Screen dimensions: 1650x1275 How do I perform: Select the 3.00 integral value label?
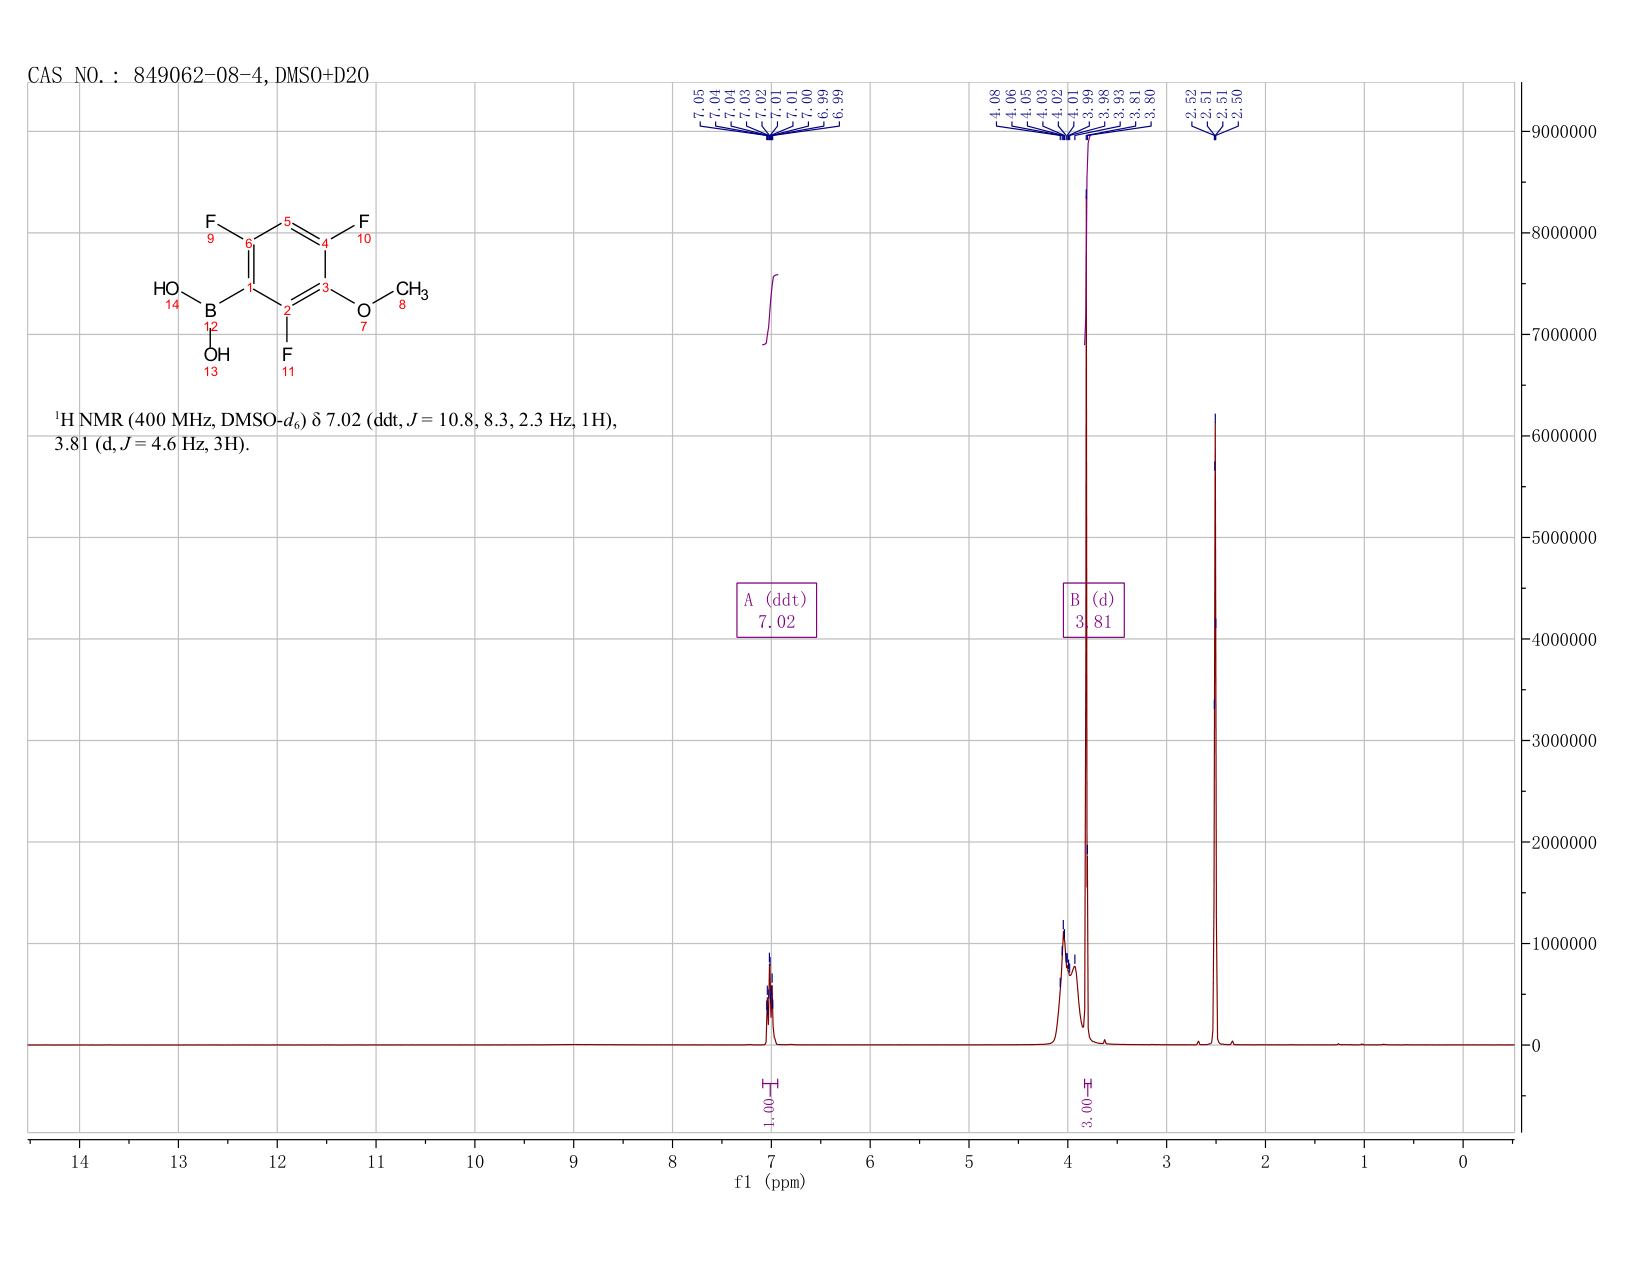click(1087, 1111)
